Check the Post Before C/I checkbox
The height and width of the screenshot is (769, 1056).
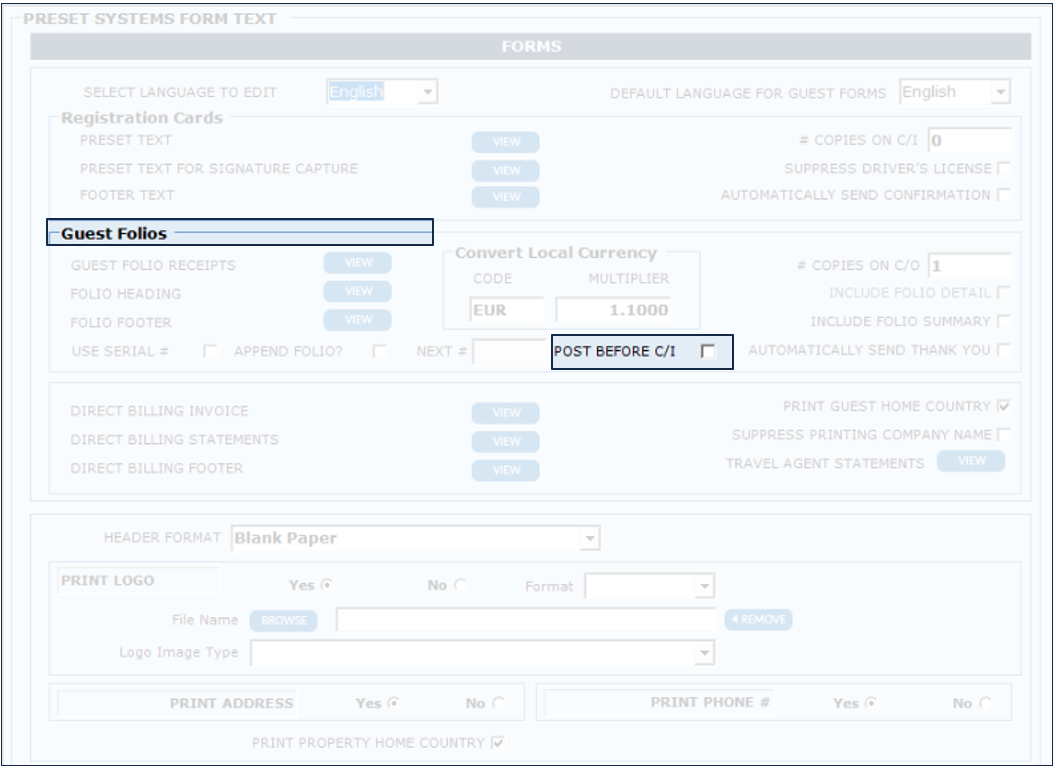pos(708,351)
